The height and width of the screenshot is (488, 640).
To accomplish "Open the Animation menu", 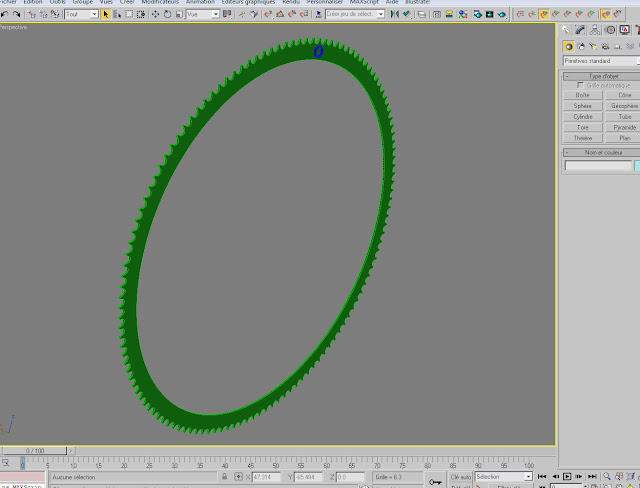I will (200, 2).
